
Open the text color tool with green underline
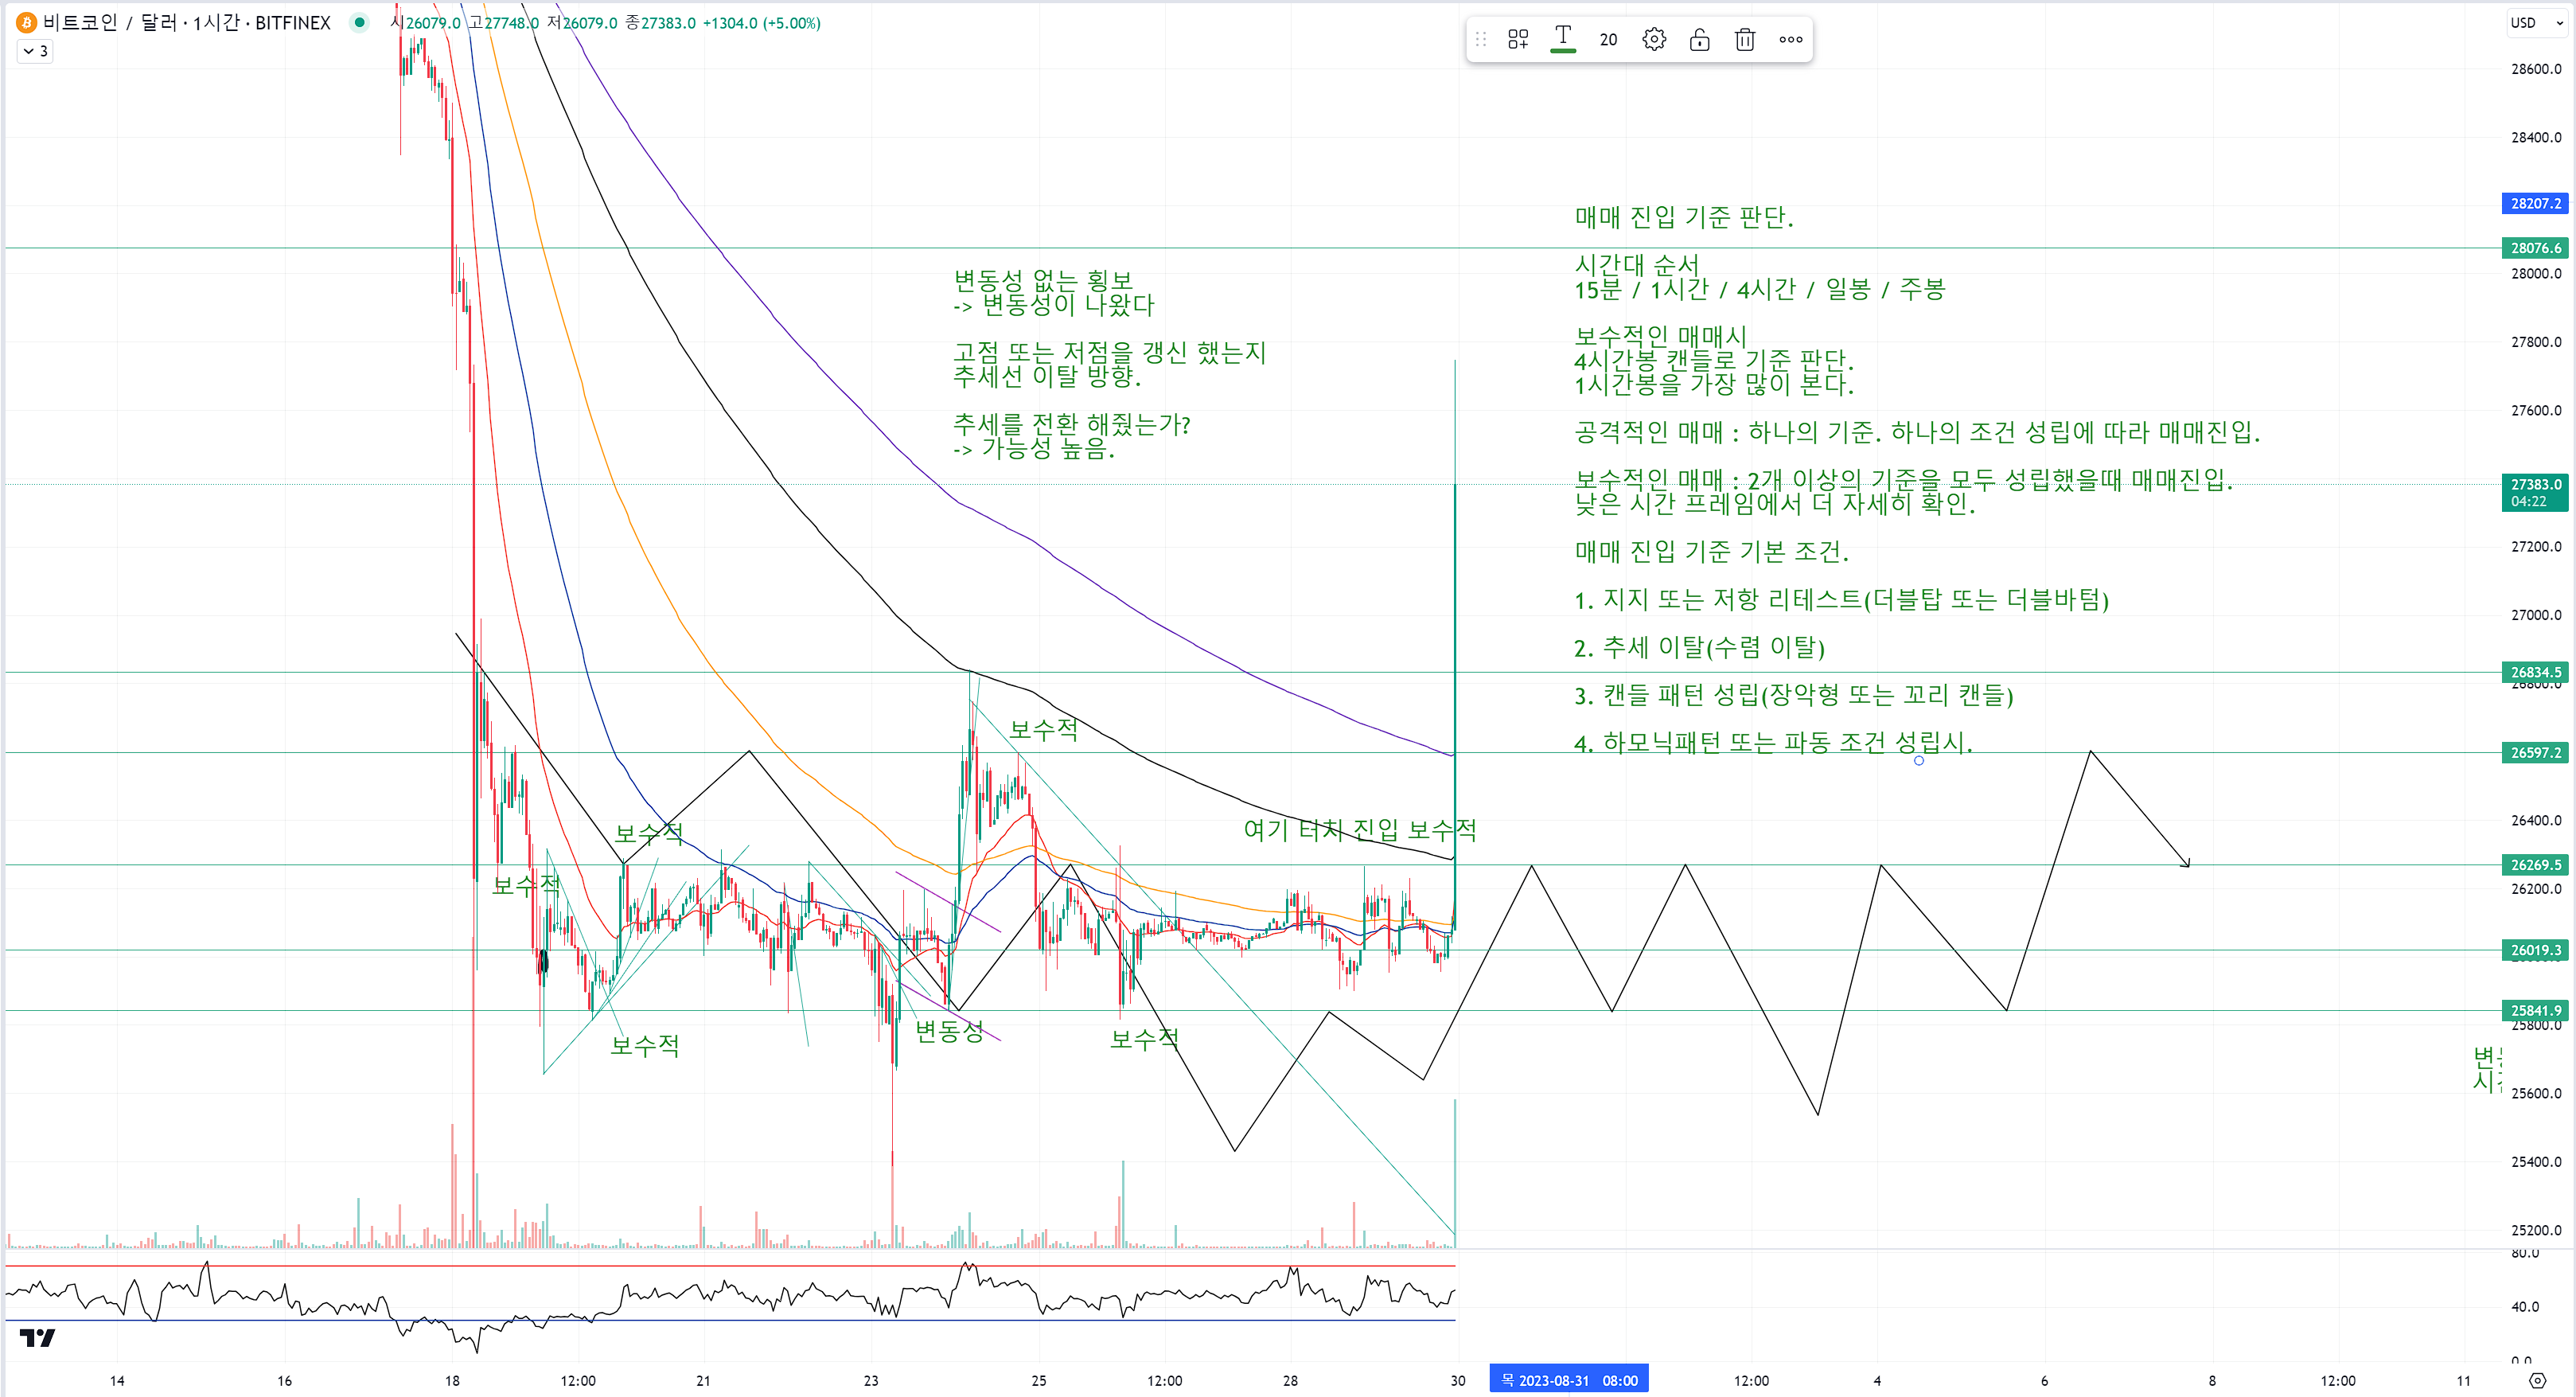point(1562,39)
